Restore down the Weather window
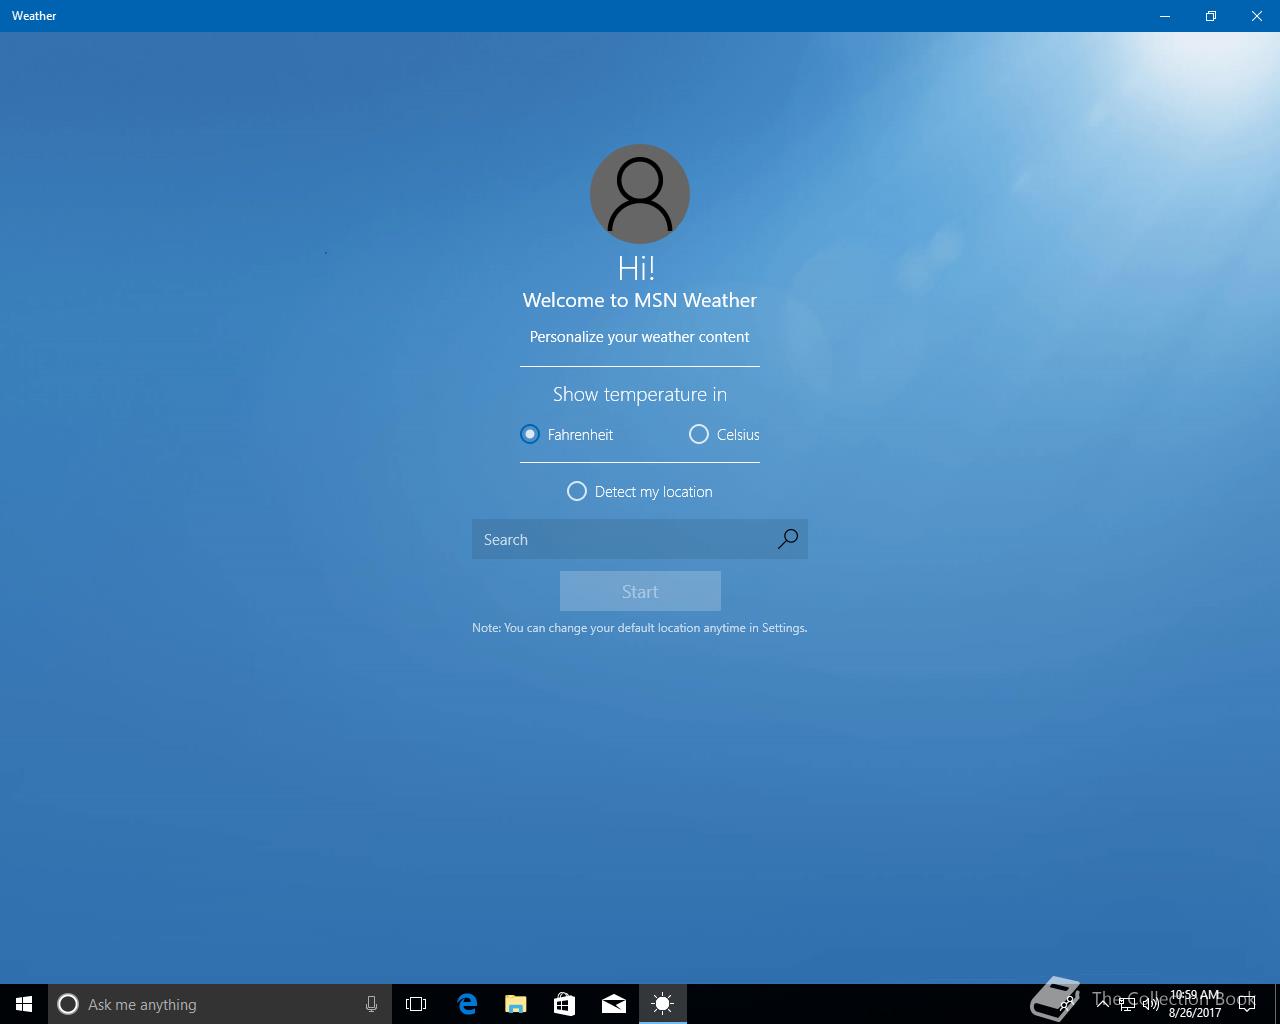The image size is (1280, 1024). click(1211, 16)
